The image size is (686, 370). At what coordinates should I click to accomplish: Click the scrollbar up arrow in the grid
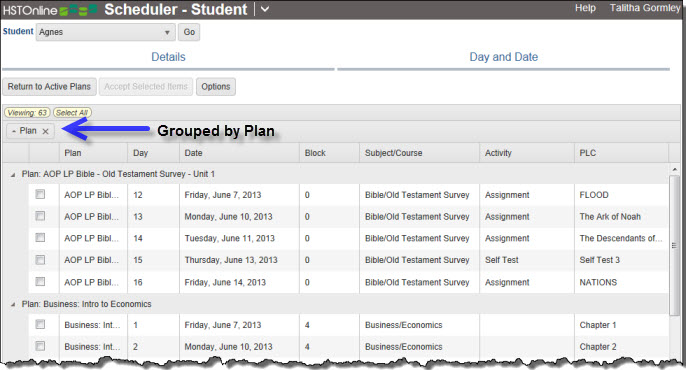click(675, 169)
